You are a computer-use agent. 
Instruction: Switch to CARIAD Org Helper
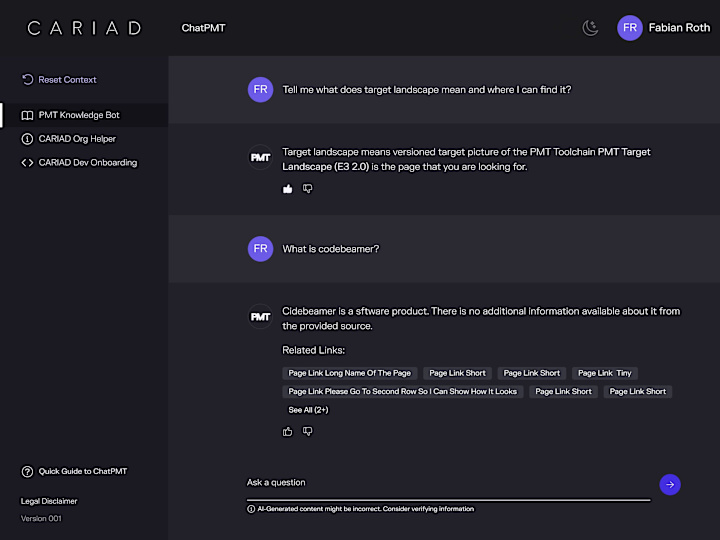click(77, 139)
